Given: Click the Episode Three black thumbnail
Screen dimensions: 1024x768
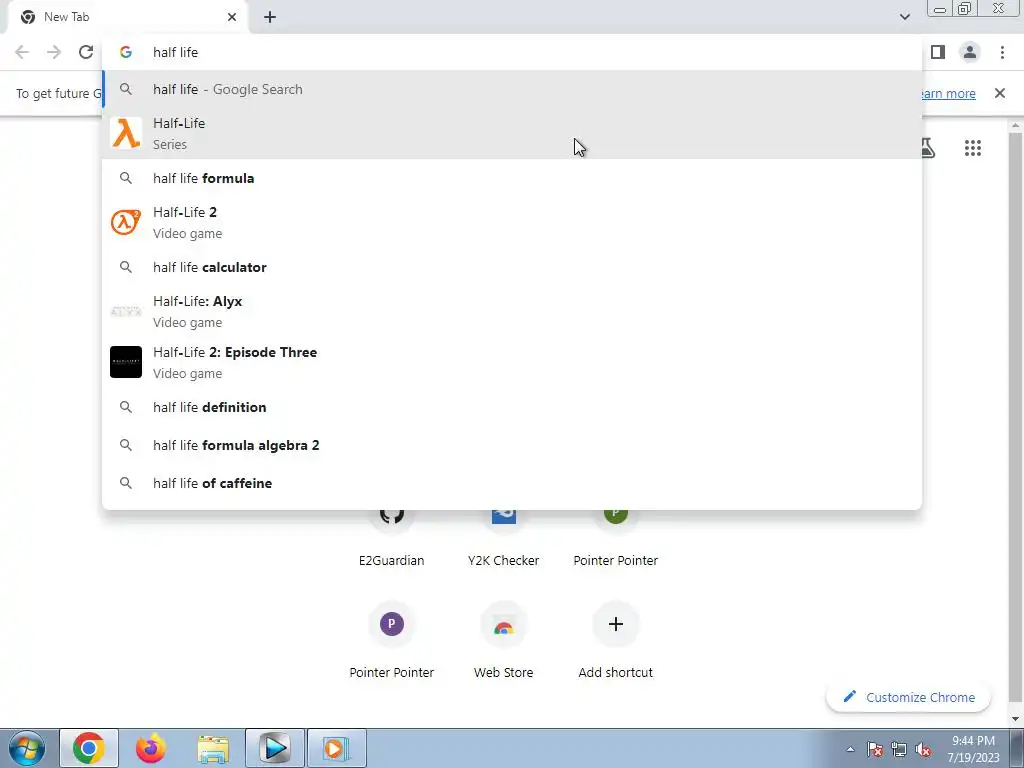Looking at the screenshot, I should point(126,362).
